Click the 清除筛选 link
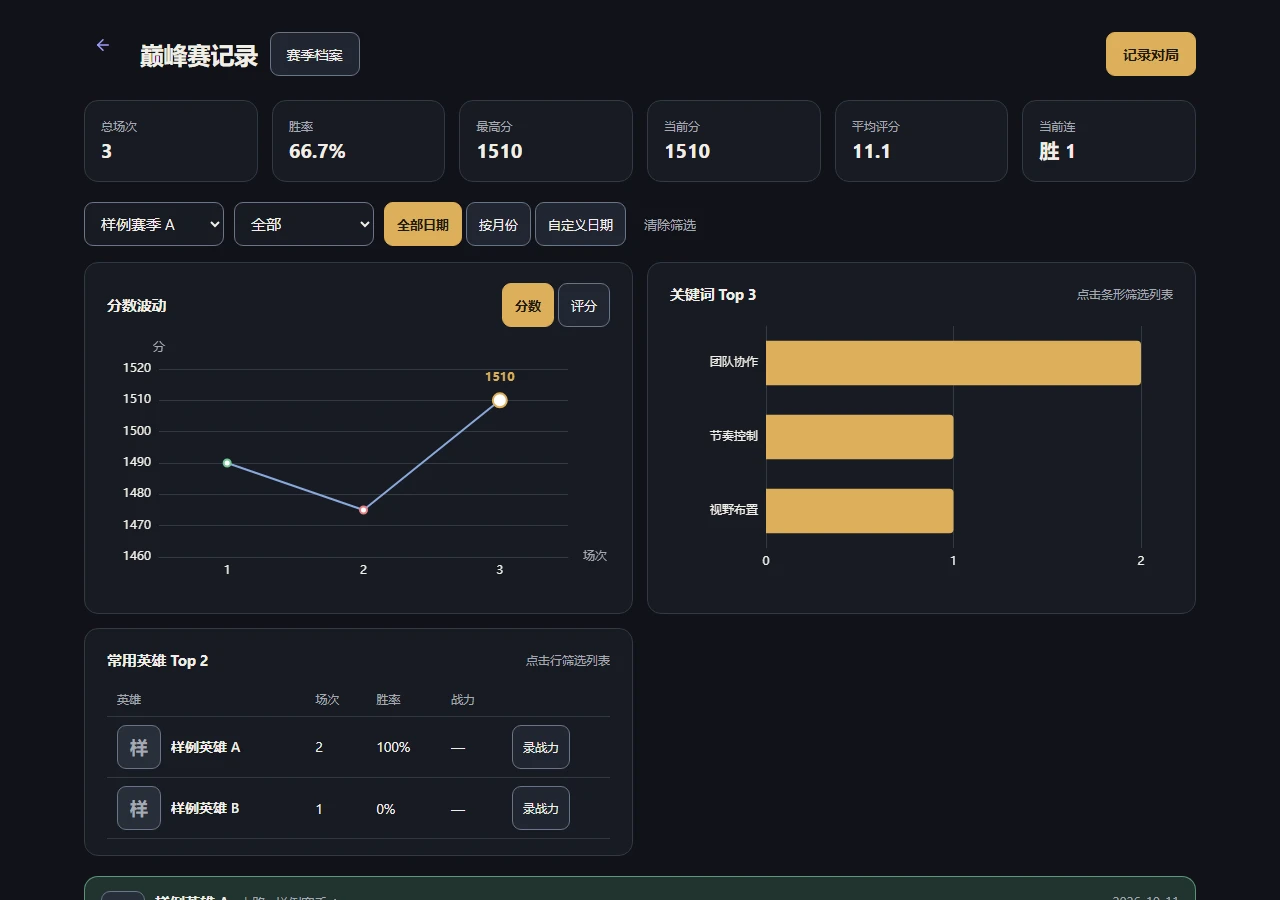The height and width of the screenshot is (900, 1280). 670,225
